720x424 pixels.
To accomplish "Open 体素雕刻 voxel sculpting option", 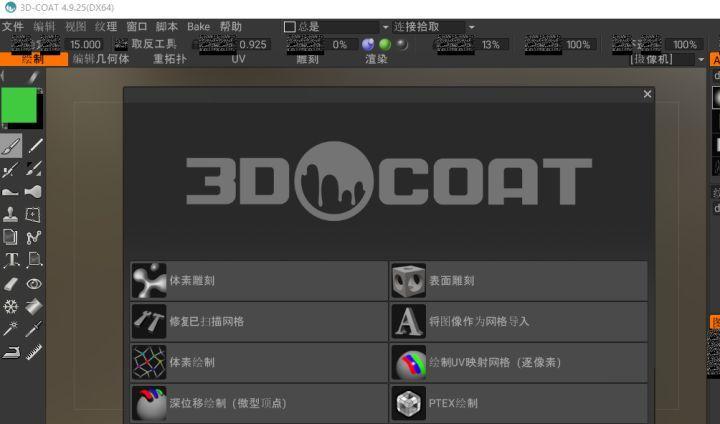I will [259, 281].
